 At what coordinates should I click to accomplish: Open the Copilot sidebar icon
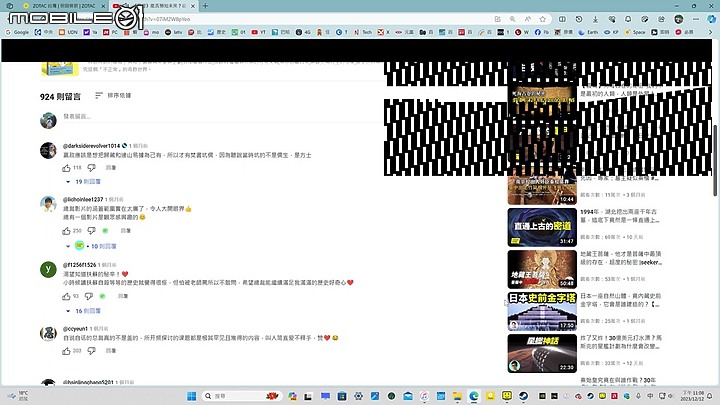(x=711, y=19)
